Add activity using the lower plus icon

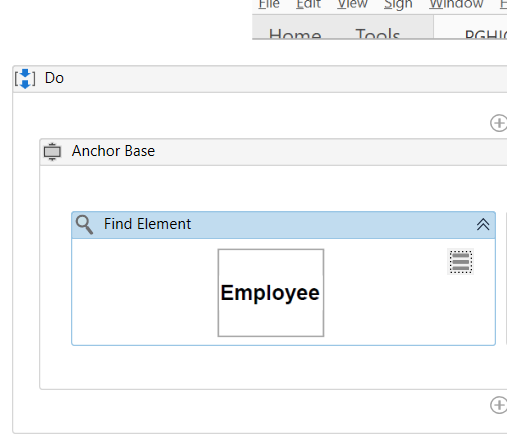pos(499,405)
